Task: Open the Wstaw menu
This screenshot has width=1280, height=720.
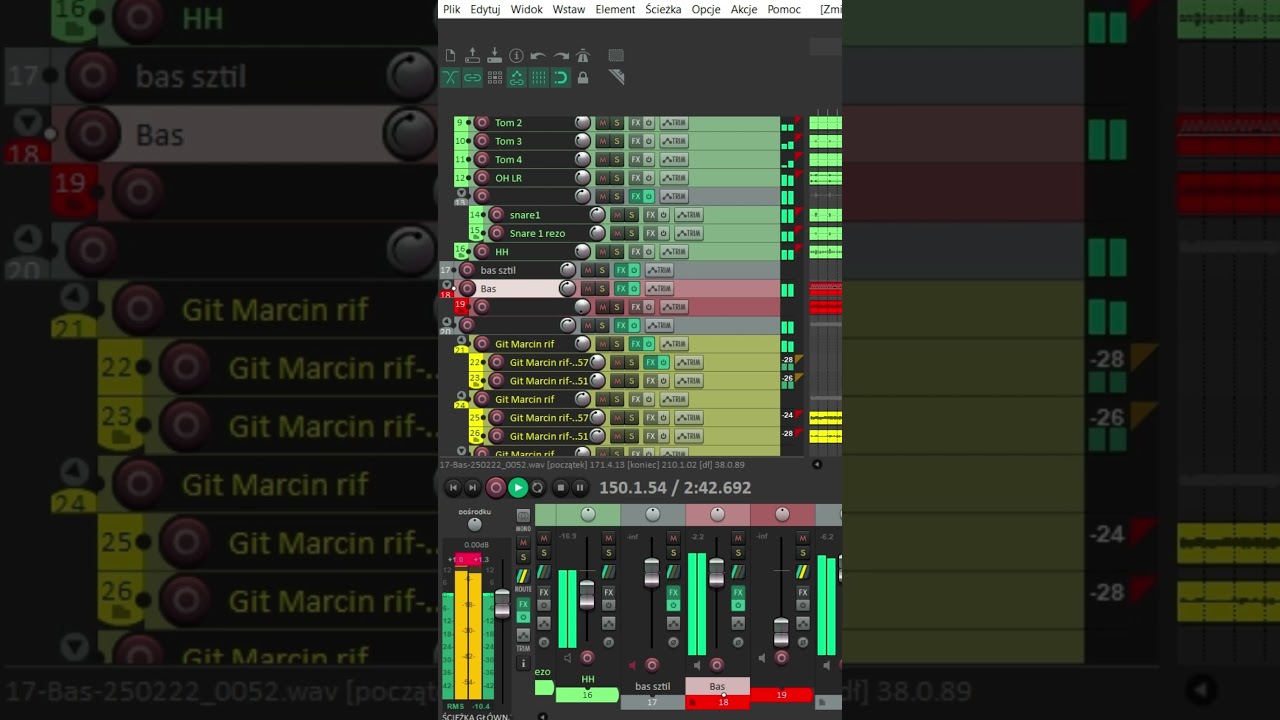Action: coord(569,9)
